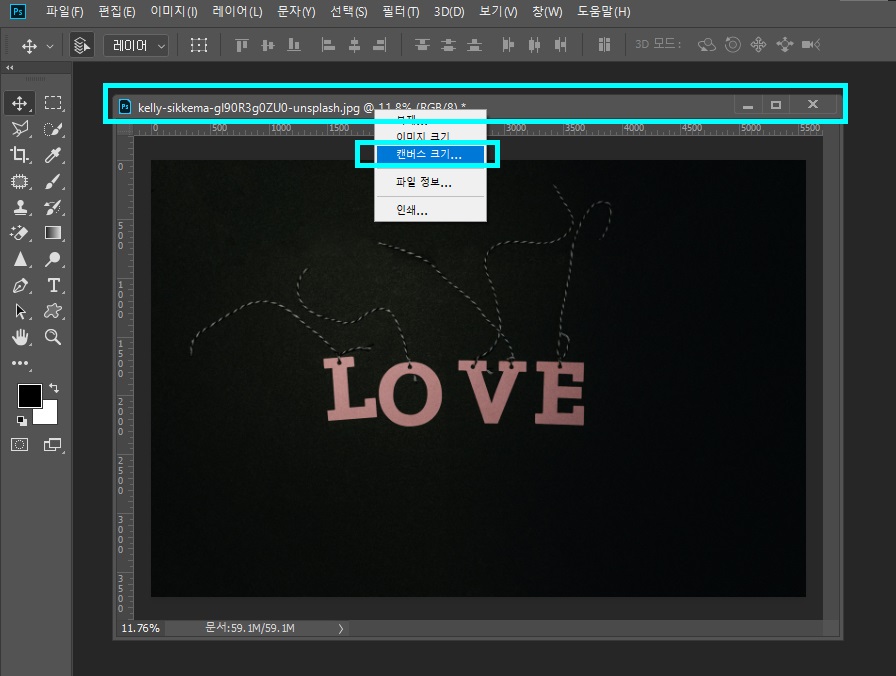Click the black foreground color swatch
This screenshot has height=676, width=896.
[29, 395]
